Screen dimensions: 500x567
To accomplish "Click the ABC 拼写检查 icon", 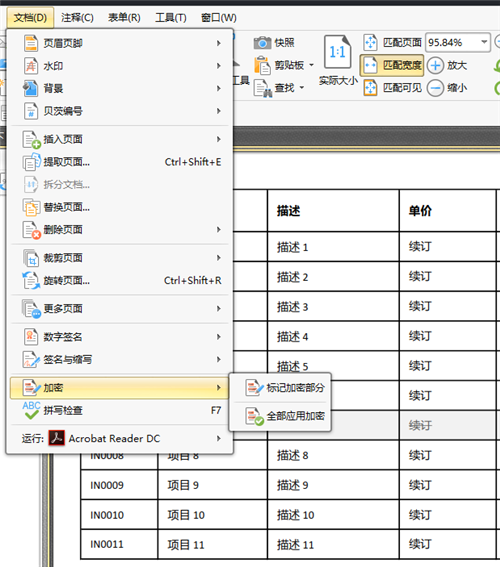I will [x=31, y=410].
